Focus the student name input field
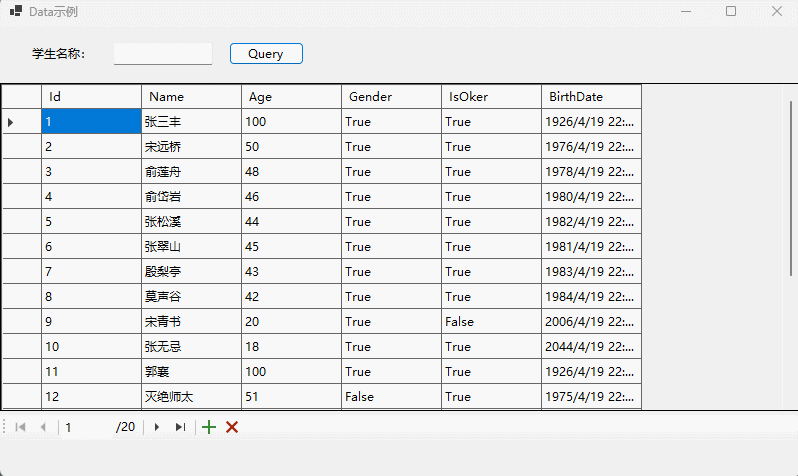Image resolution: width=798 pixels, height=476 pixels. [x=163, y=53]
